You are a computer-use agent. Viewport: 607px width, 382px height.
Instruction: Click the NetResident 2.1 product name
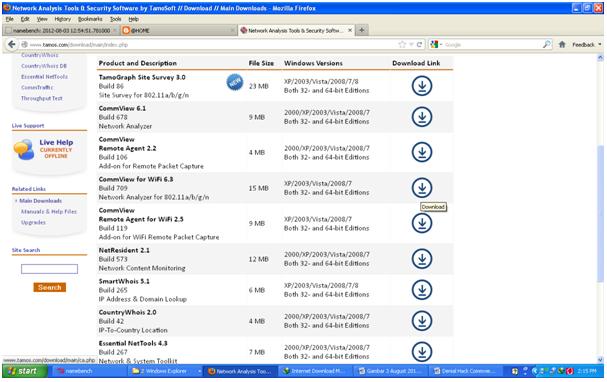pos(124,250)
